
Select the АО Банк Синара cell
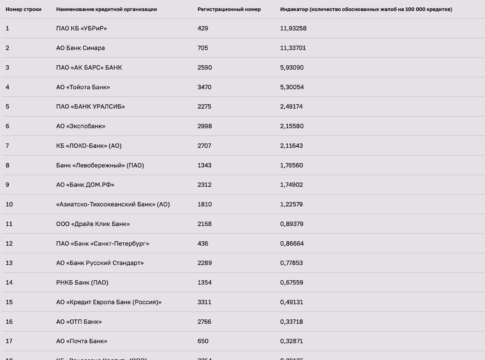pyautogui.click(x=80, y=48)
